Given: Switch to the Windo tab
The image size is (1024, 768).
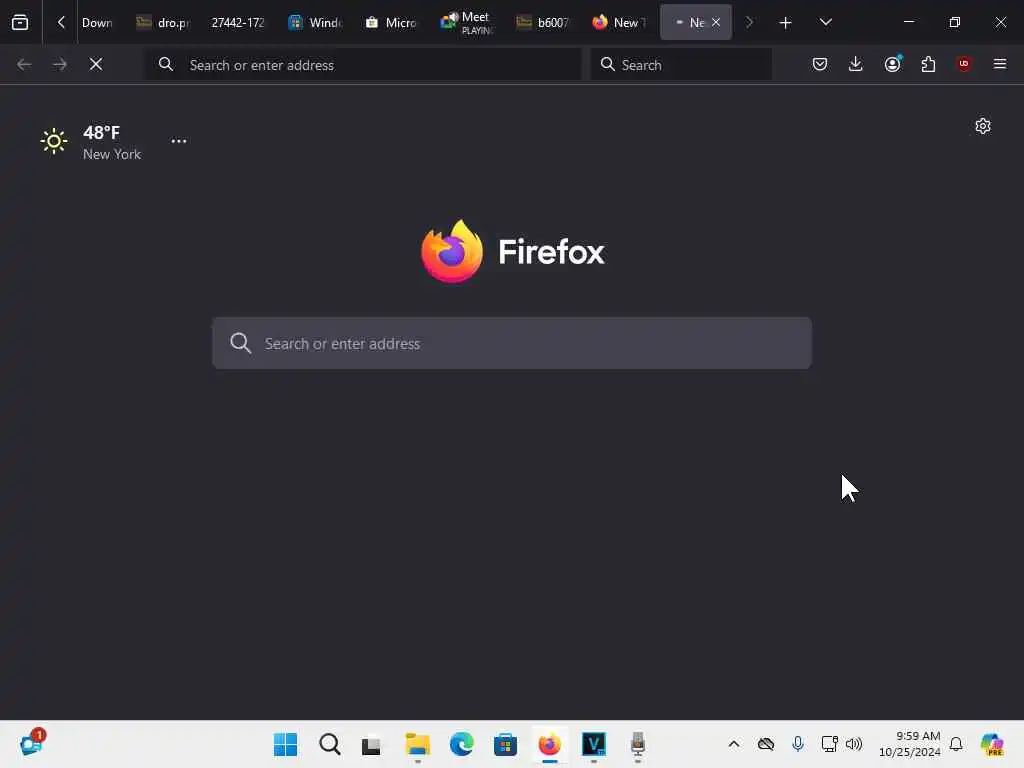Looking at the screenshot, I should (315, 22).
